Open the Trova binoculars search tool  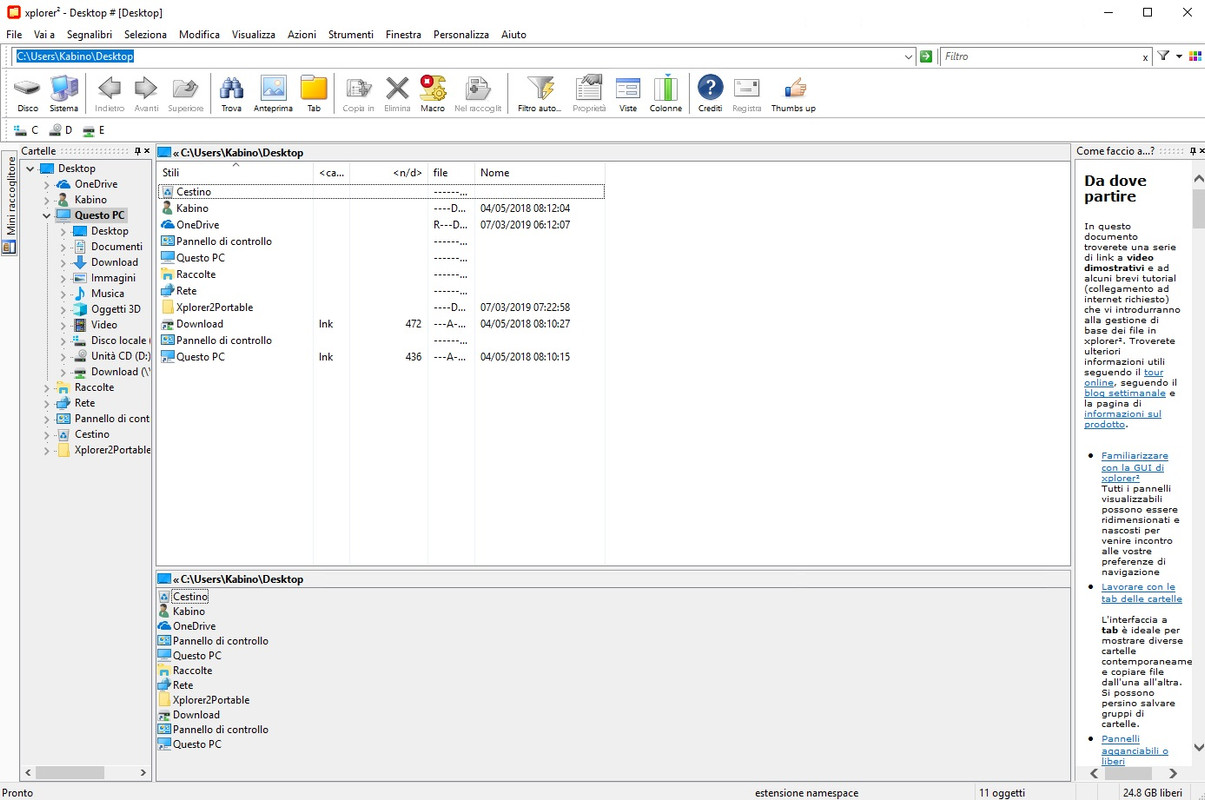click(231, 94)
